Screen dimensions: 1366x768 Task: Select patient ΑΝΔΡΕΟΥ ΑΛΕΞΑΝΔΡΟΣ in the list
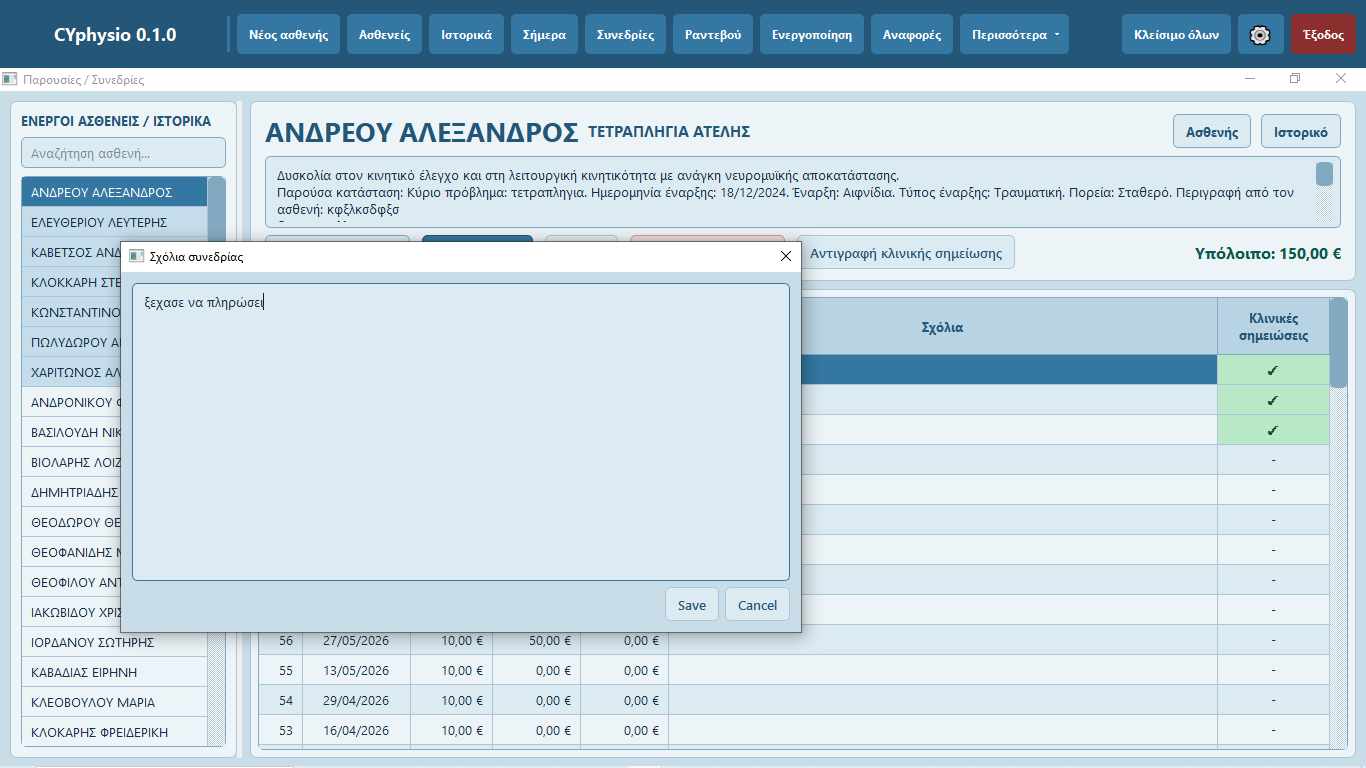coord(114,192)
